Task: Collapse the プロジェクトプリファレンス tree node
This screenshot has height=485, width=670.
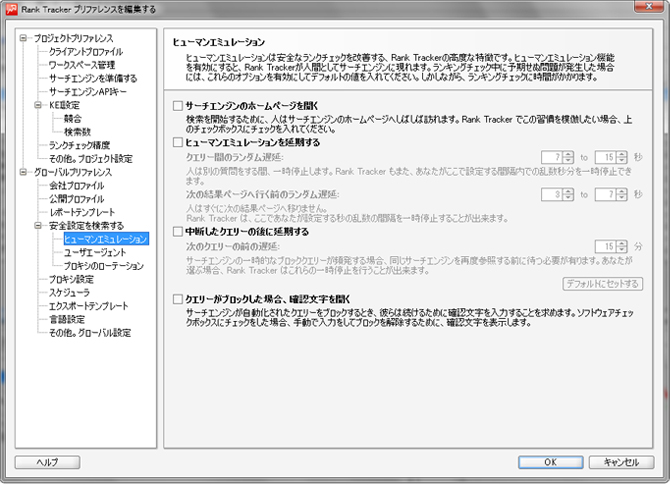Action: [x=23, y=38]
